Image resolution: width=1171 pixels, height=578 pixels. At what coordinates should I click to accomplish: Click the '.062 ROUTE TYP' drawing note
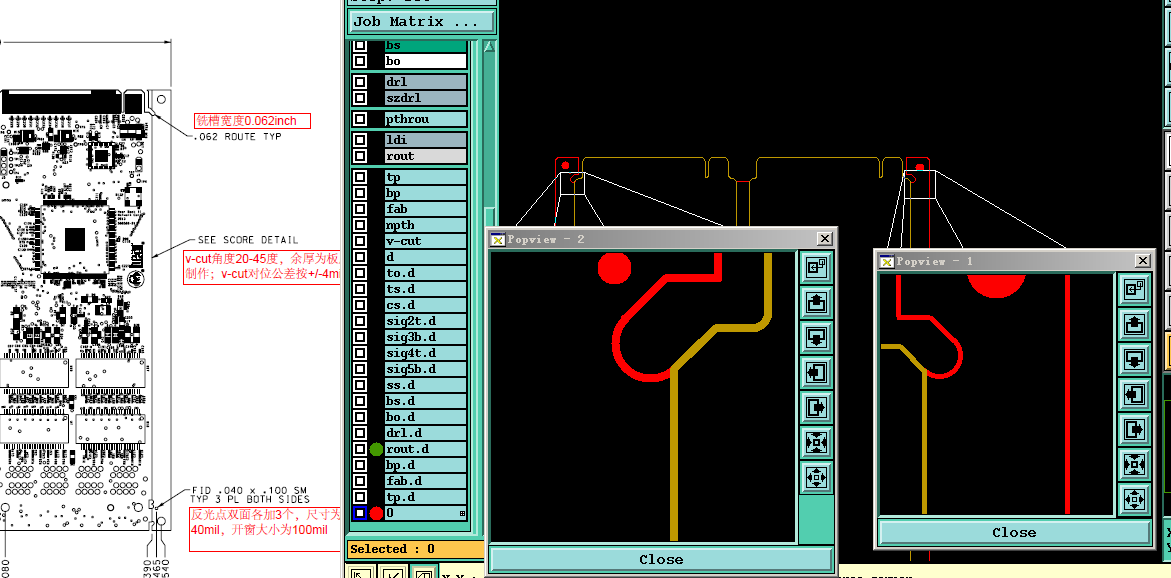click(237, 137)
